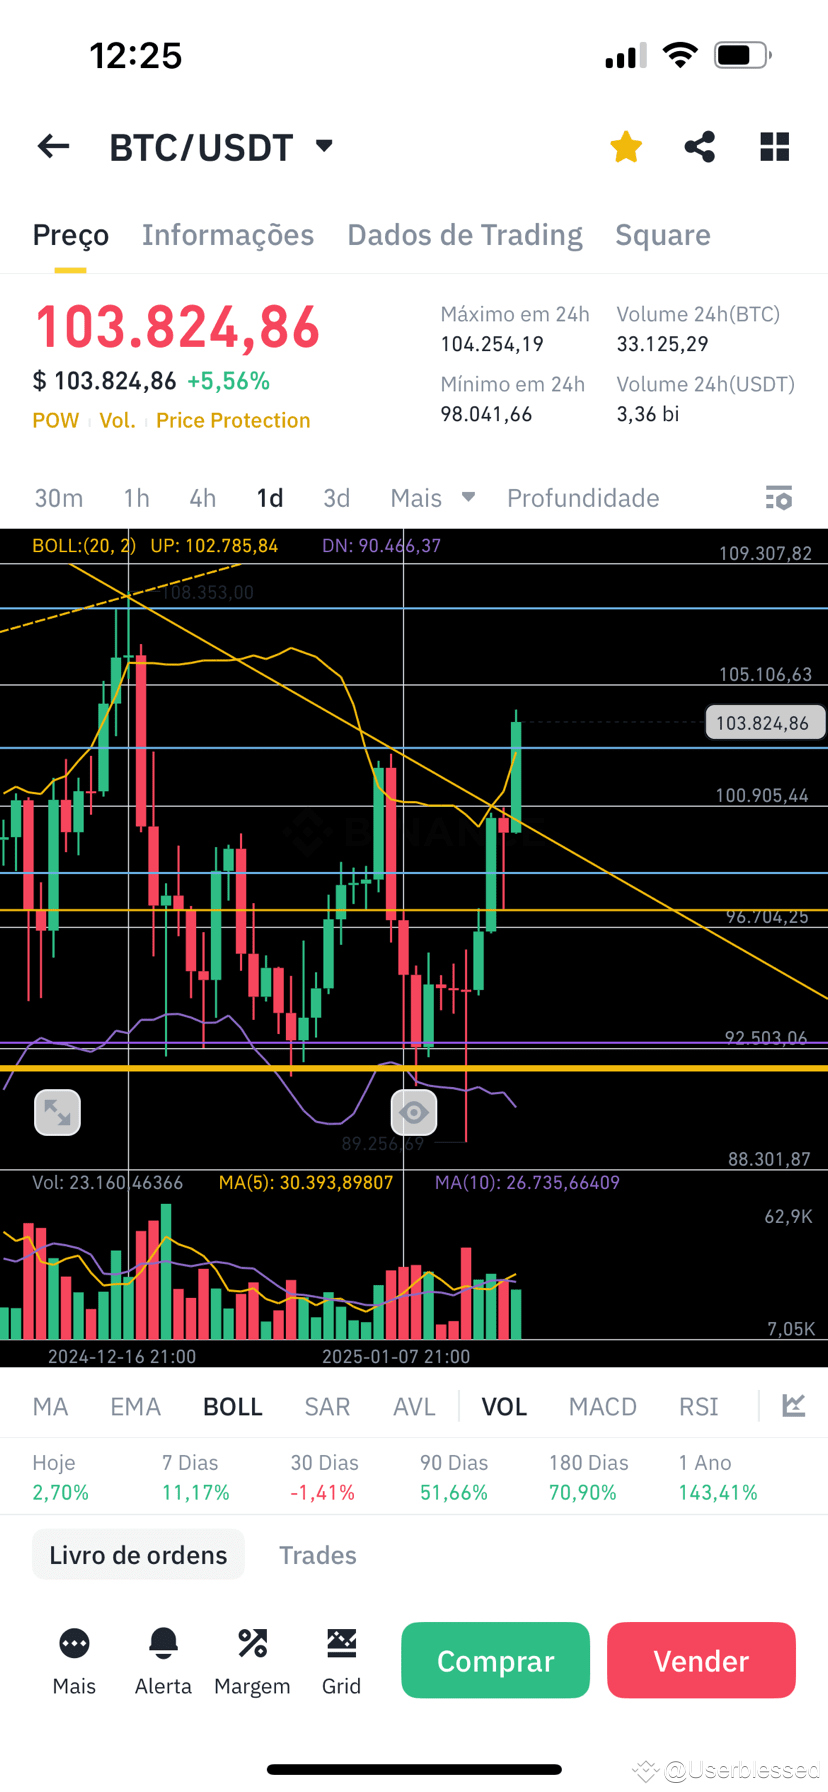Select the SAR indicator
Viewport: 828px width, 1792px height.
pos(327,1407)
